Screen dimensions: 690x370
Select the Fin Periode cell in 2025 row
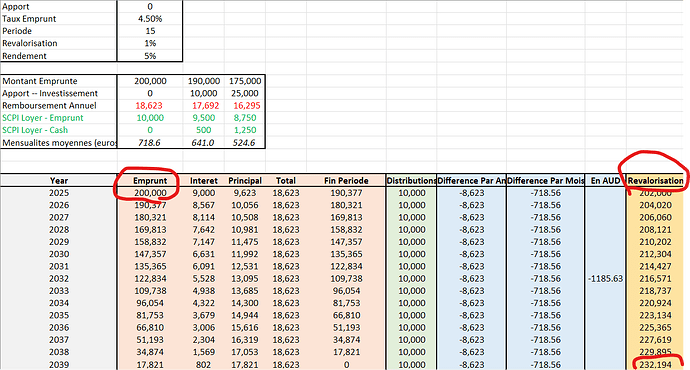tap(346, 193)
